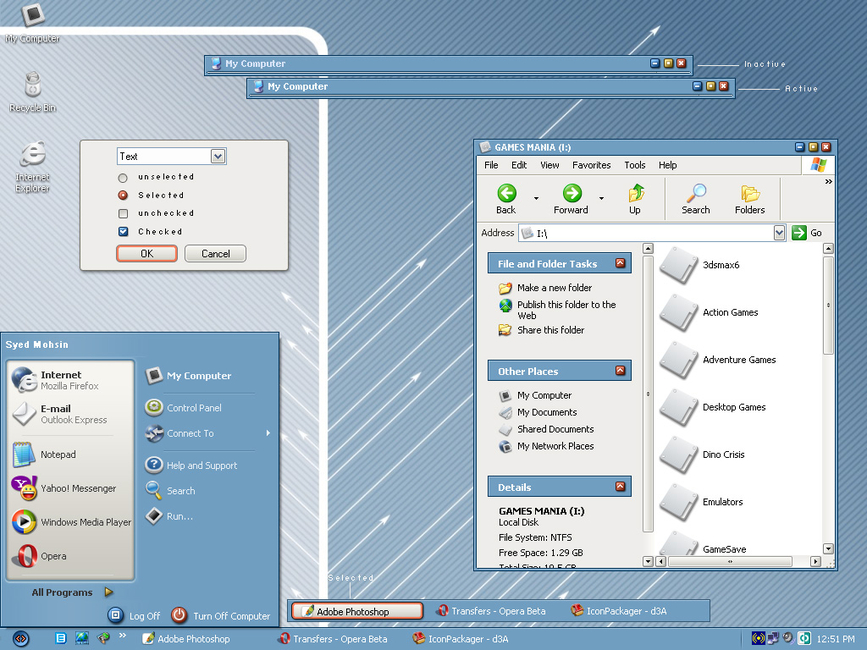Launch Notepad from Start menu
867x650 pixels.
click(70, 454)
